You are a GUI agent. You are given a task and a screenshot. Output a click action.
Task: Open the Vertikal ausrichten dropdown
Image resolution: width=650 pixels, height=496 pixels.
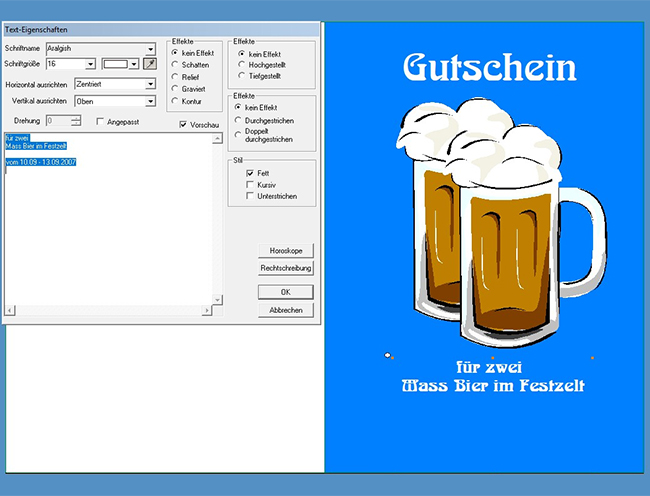(x=151, y=101)
